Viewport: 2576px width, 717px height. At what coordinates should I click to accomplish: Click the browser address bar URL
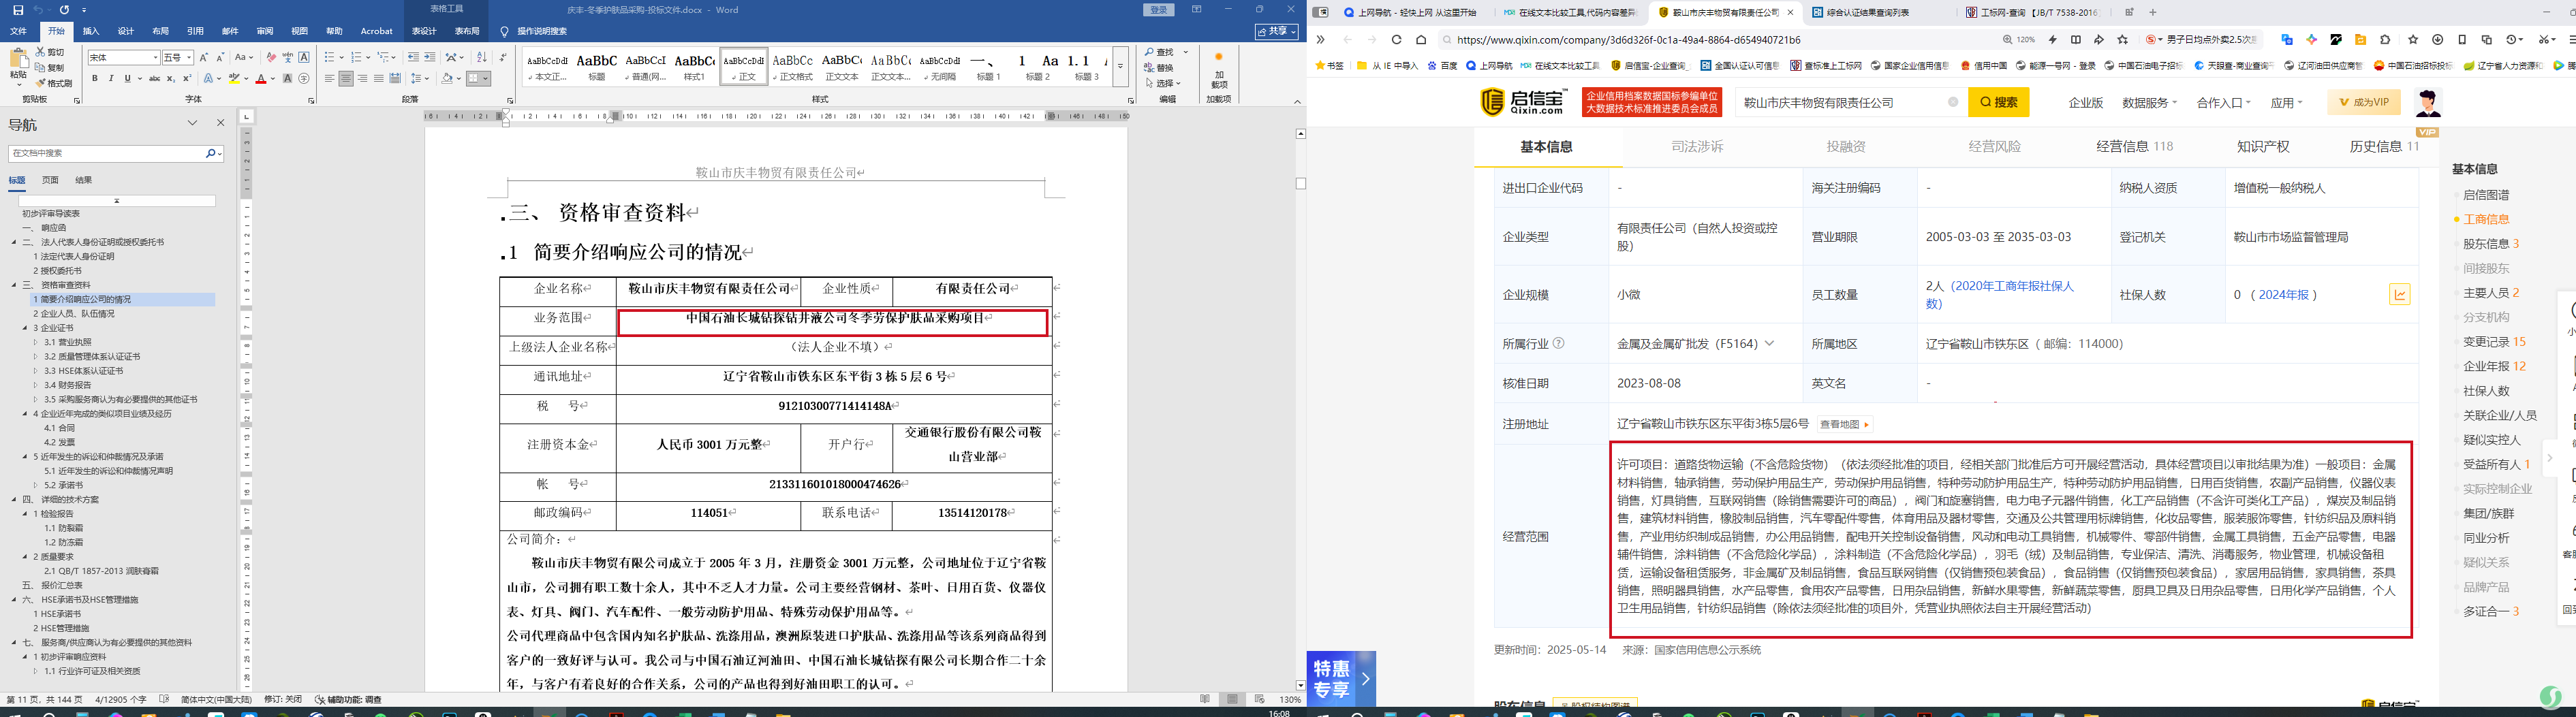1629,40
